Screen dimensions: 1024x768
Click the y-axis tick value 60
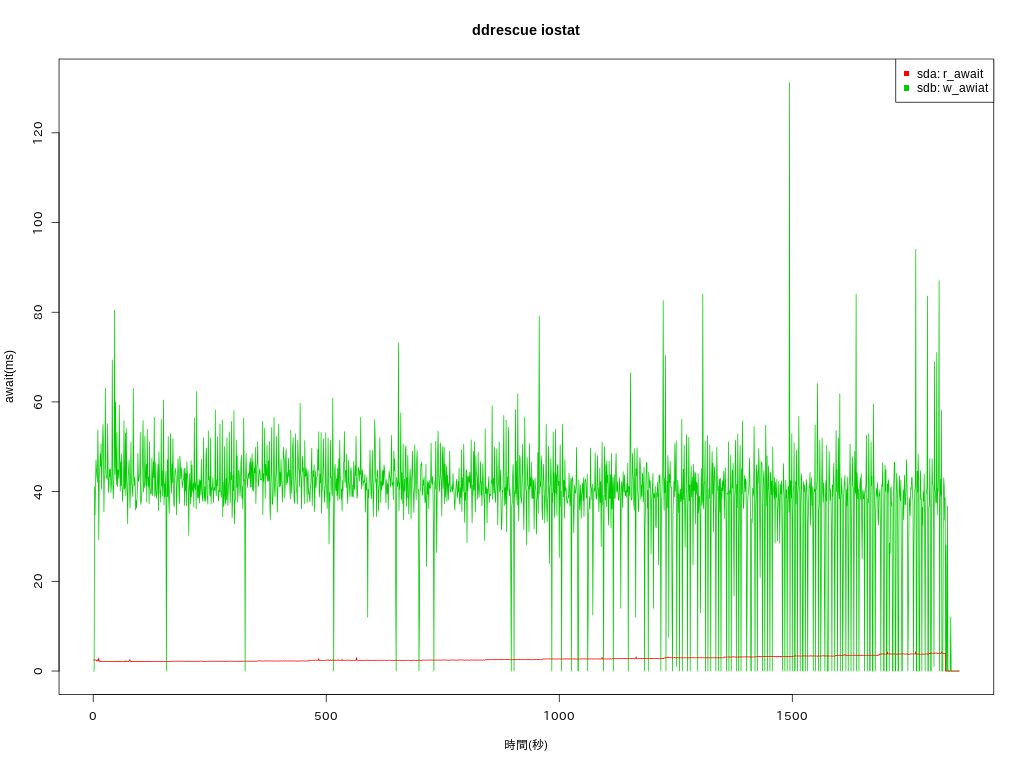tap(38, 402)
